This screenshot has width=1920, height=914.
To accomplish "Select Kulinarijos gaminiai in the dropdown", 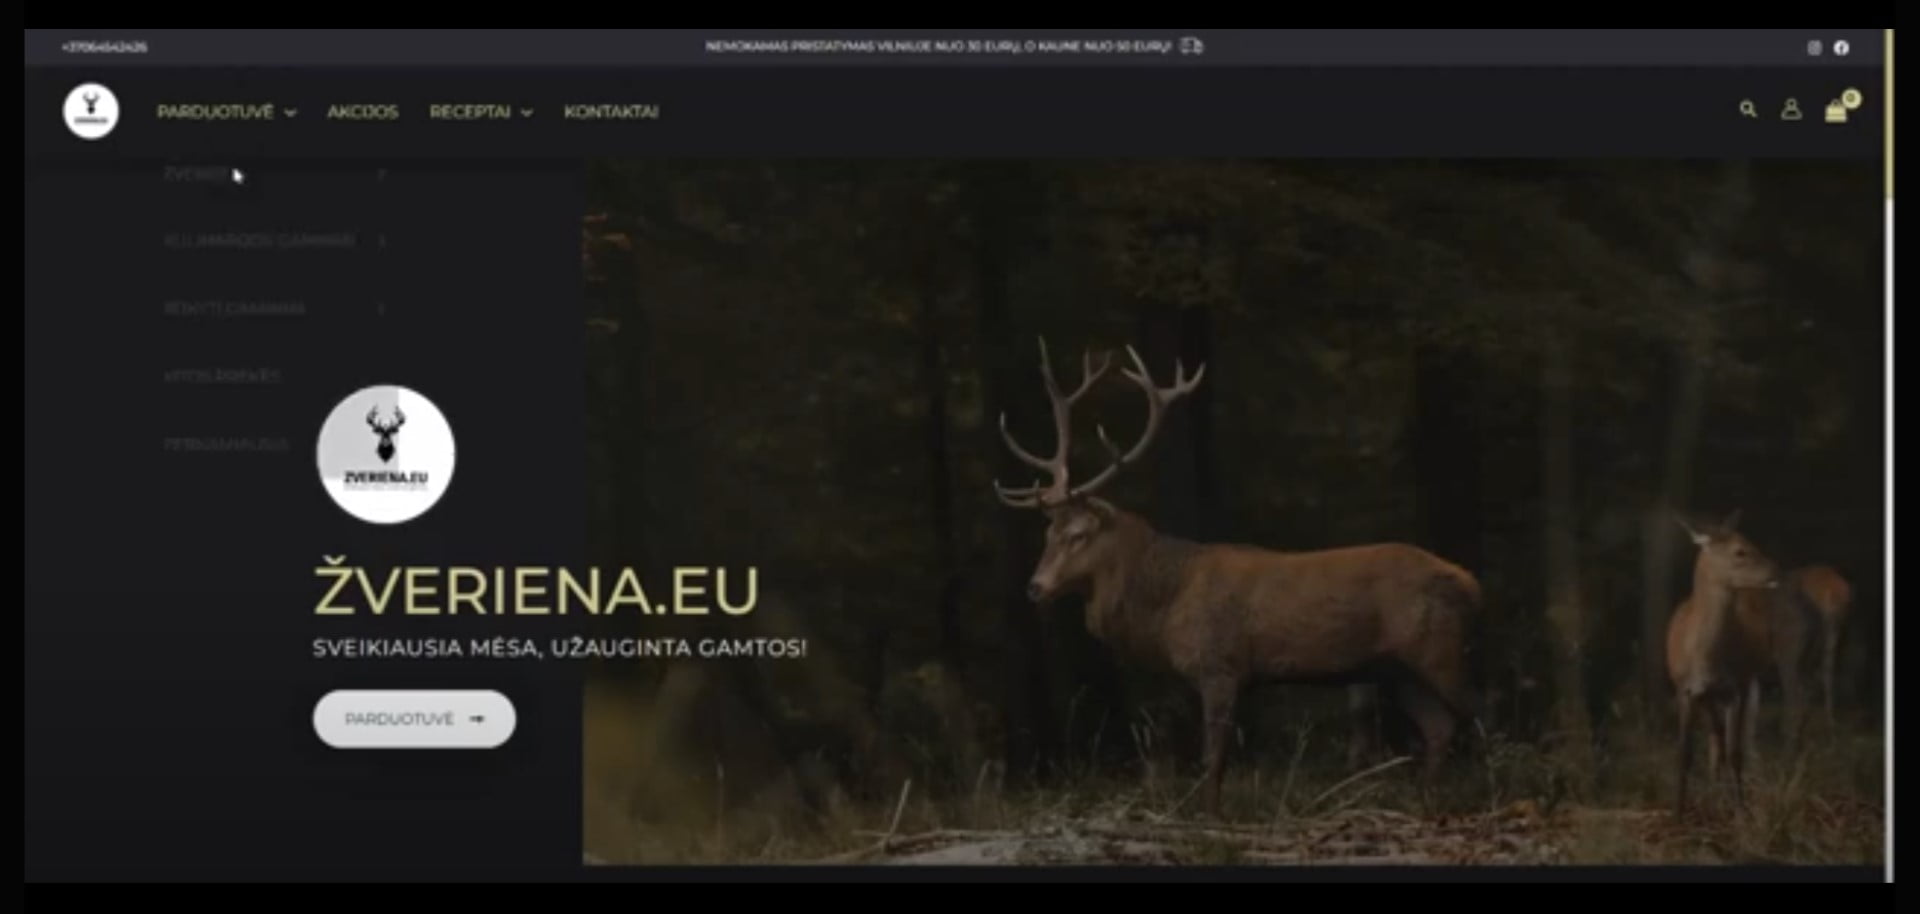I will (x=259, y=241).
